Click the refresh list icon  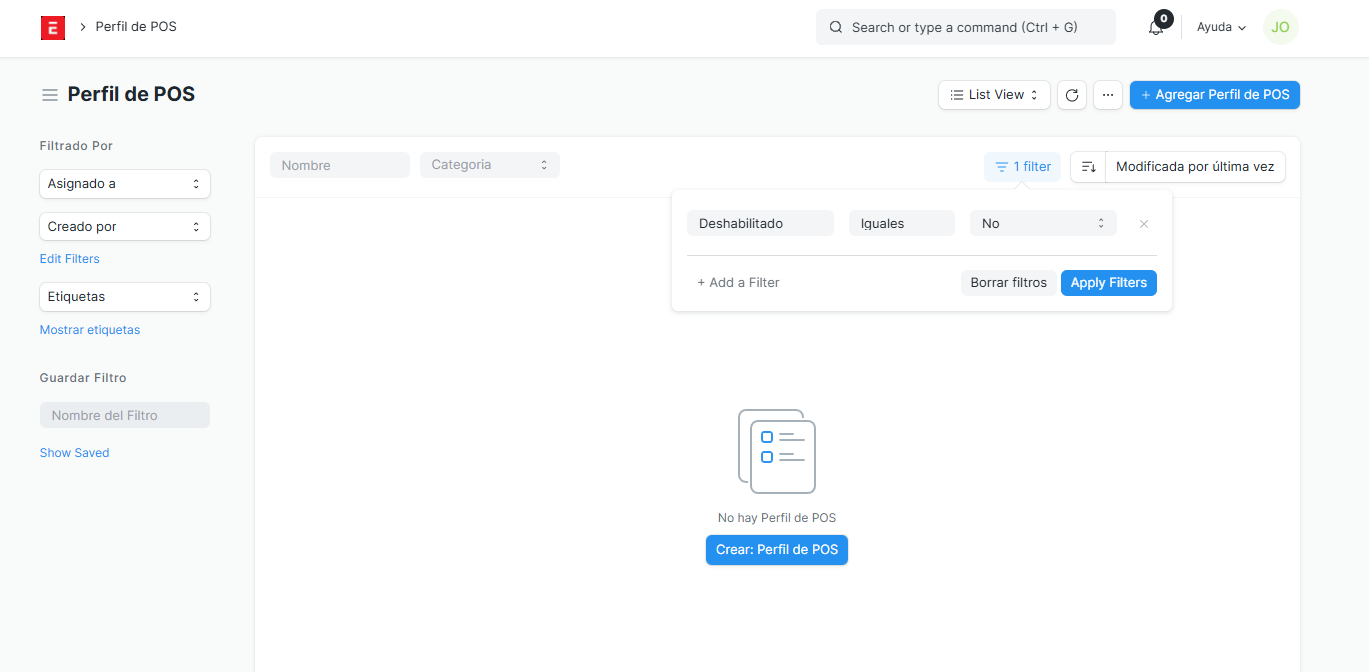(x=1072, y=95)
